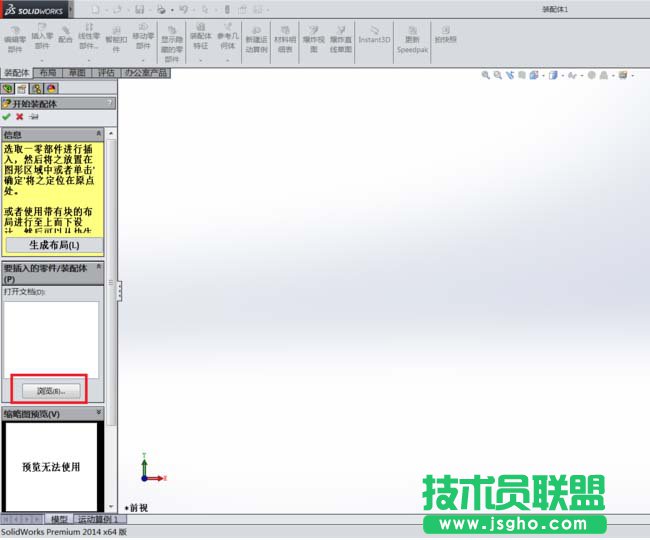Click the green OK checkmark
This screenshot has height=540, width=650.
coord(6,117)
